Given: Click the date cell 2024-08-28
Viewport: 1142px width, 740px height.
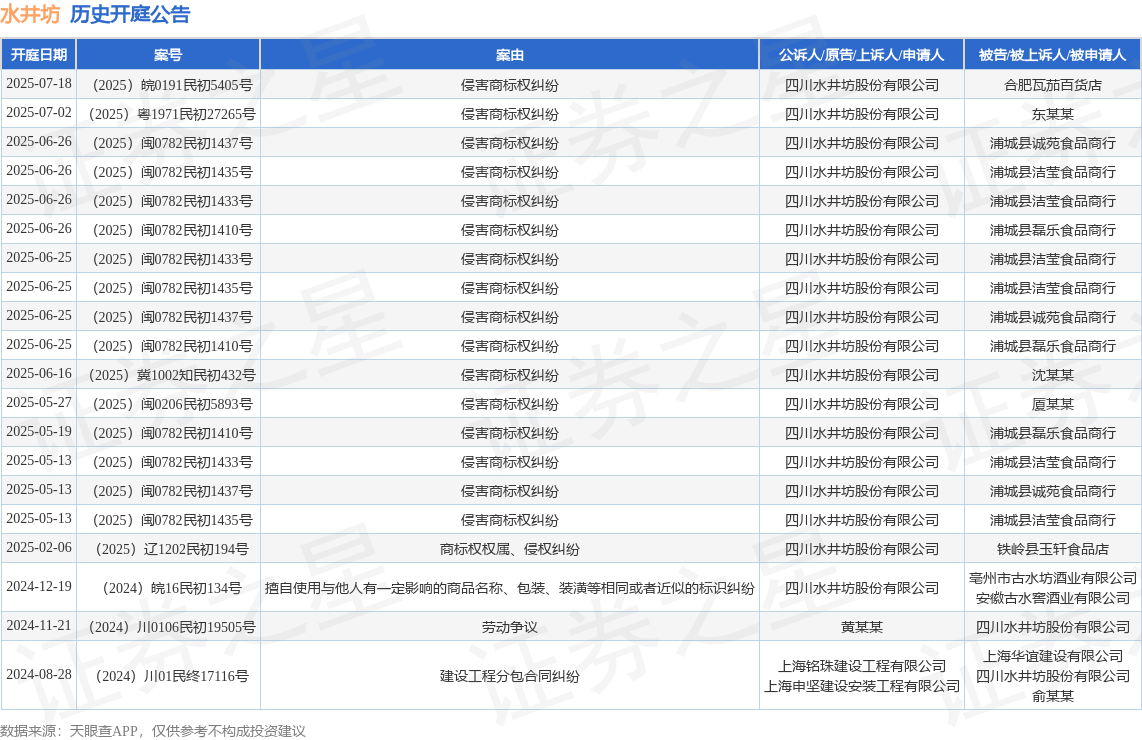Looking at the screenshot, I should click(x=39, y=674).
